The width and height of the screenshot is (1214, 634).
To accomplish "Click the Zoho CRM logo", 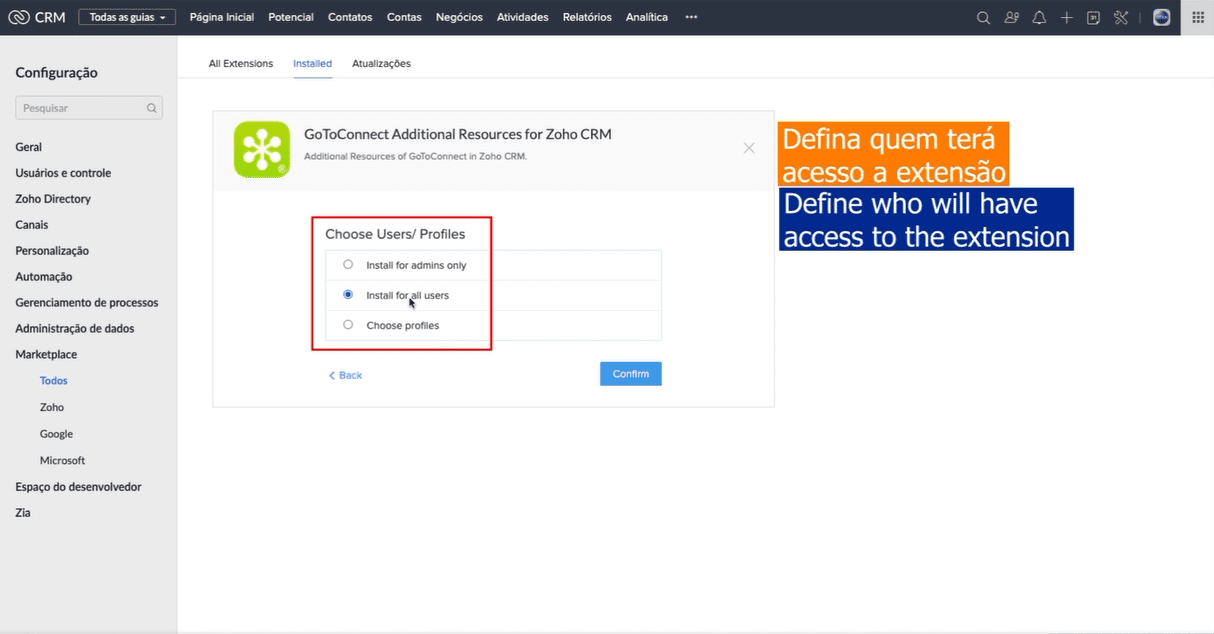I will (37, 17).
